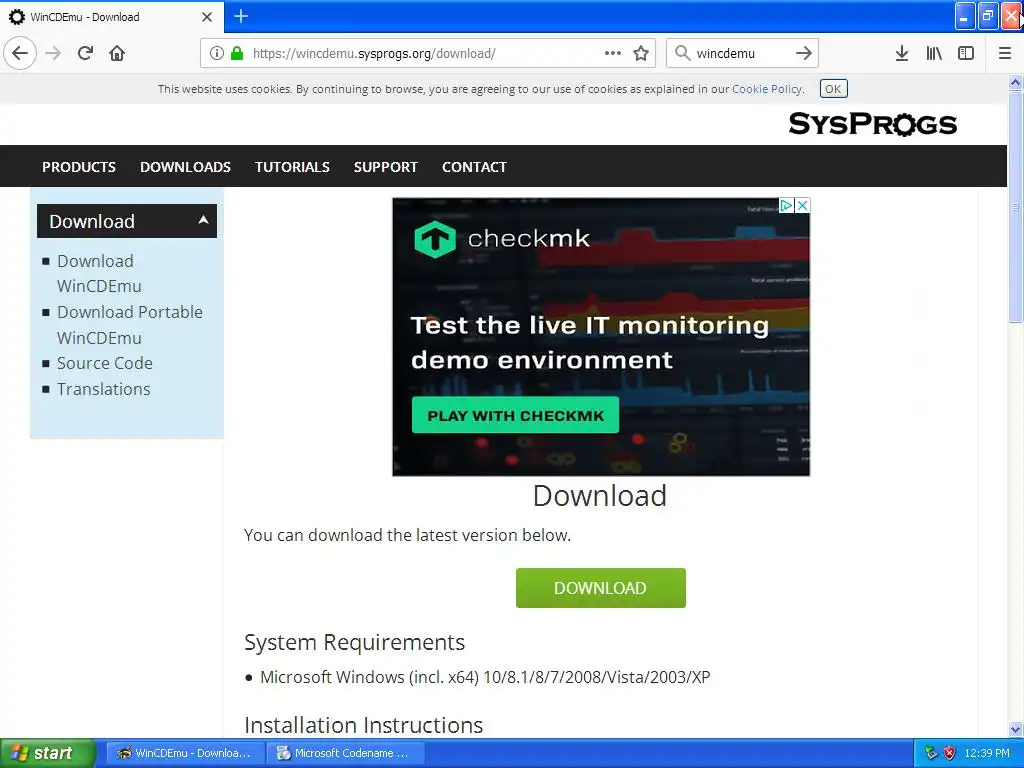1024x768 pixels.
Task: Open the TUTORIALS menu
Action: click(293, 167)
